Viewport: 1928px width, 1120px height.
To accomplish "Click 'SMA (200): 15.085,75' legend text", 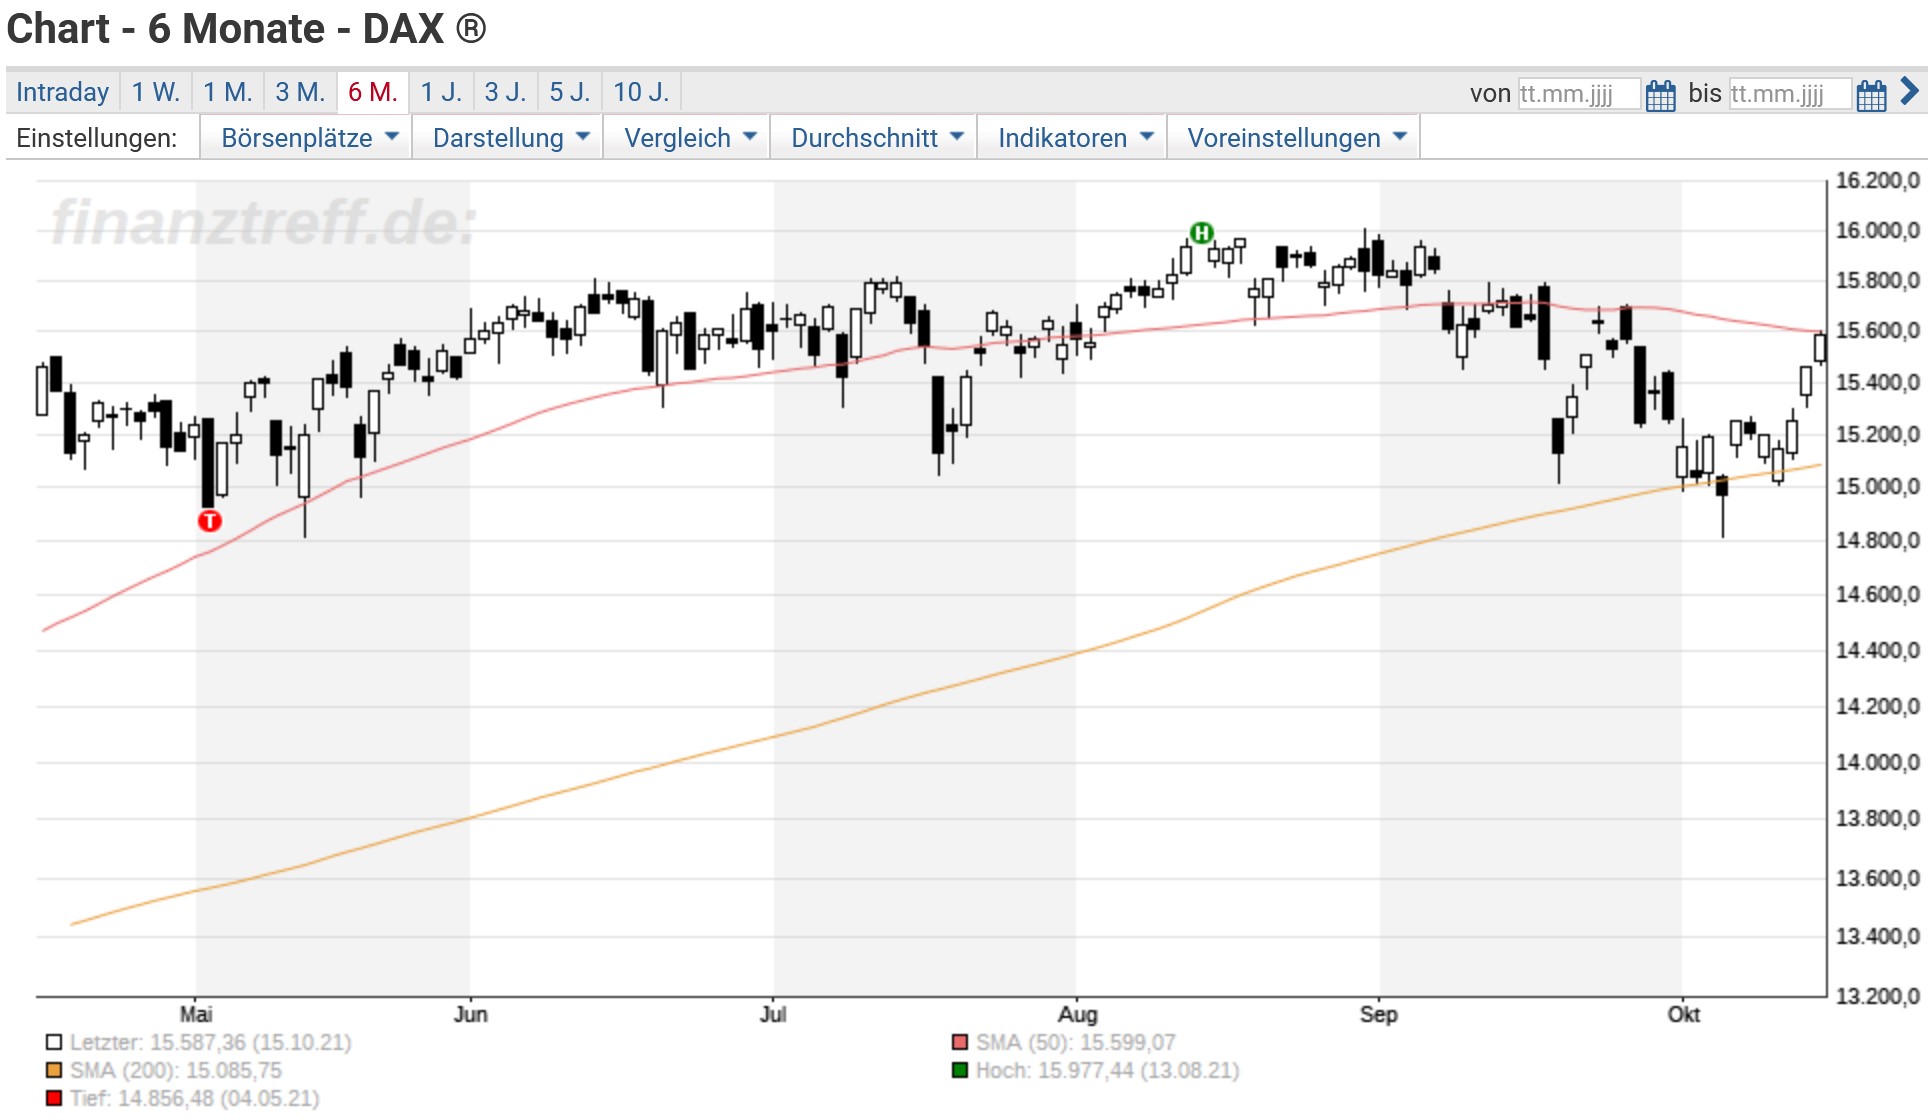I will 176,1070.
